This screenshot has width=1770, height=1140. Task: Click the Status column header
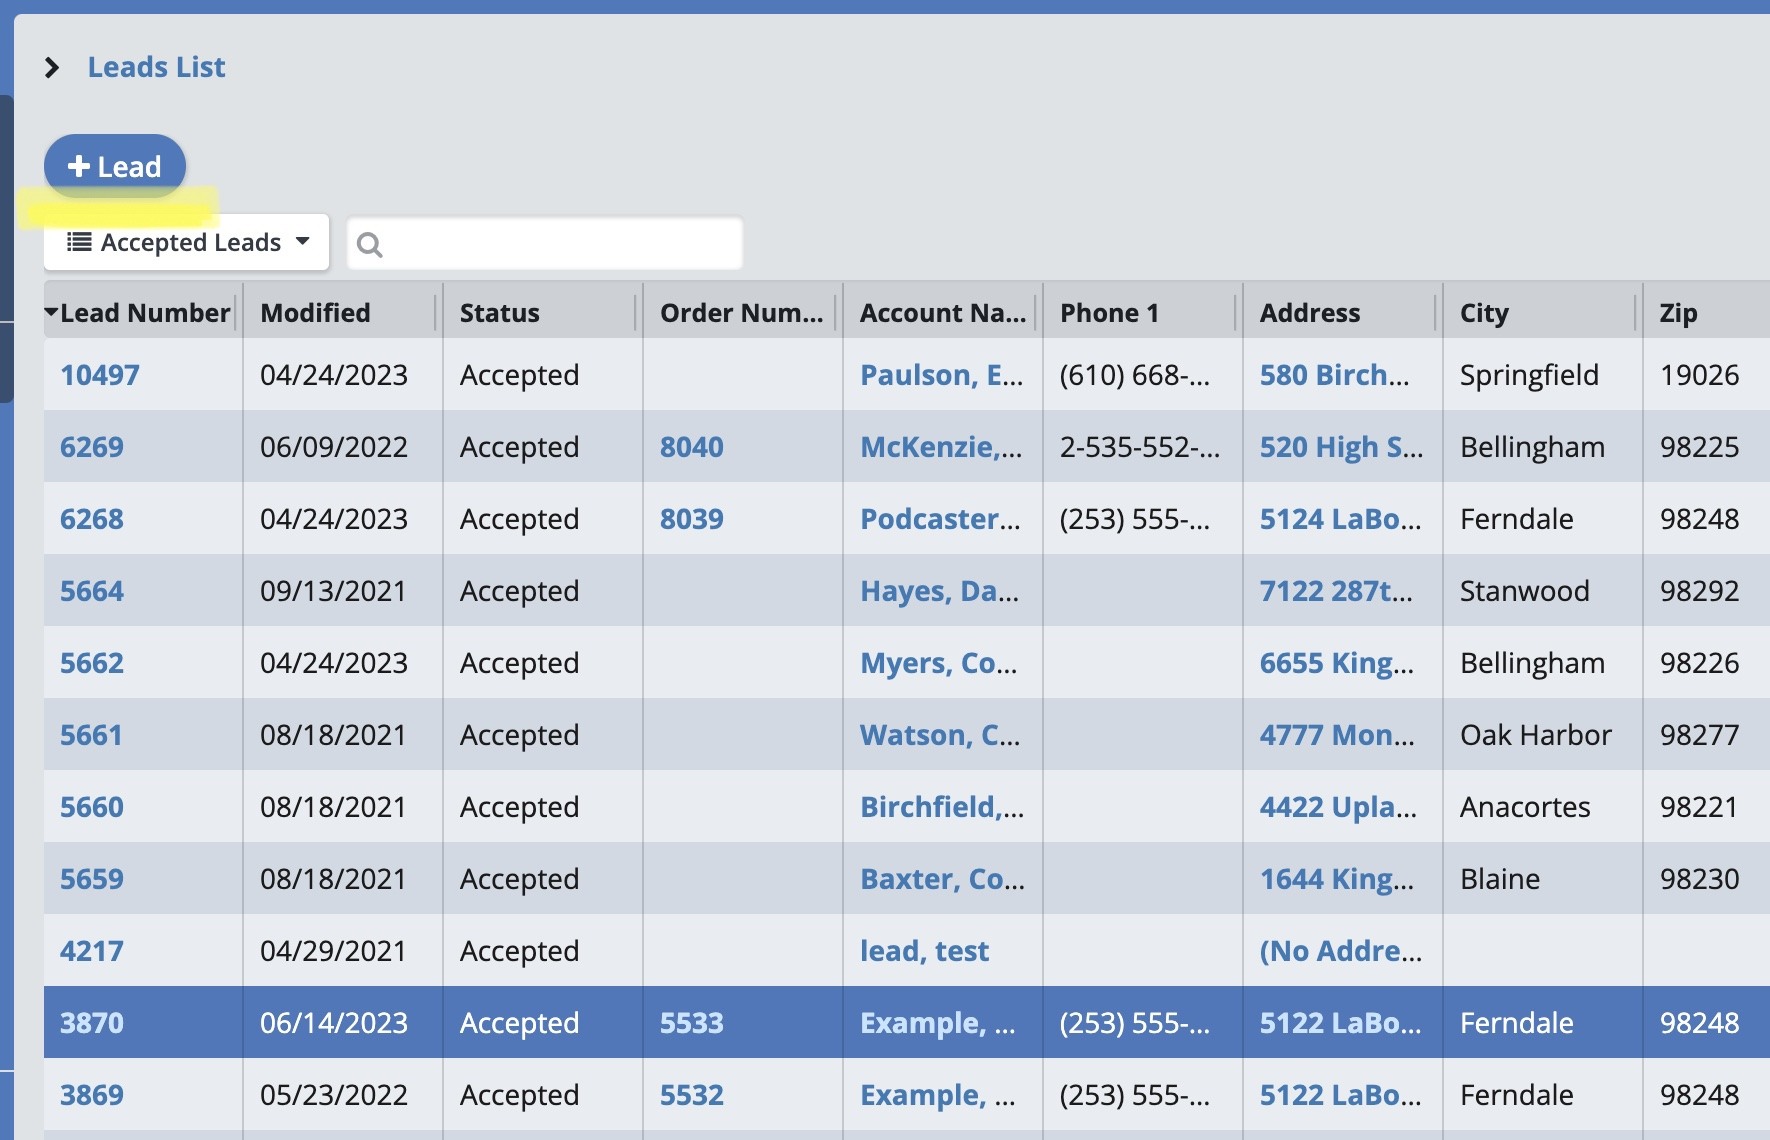[499, 313]
